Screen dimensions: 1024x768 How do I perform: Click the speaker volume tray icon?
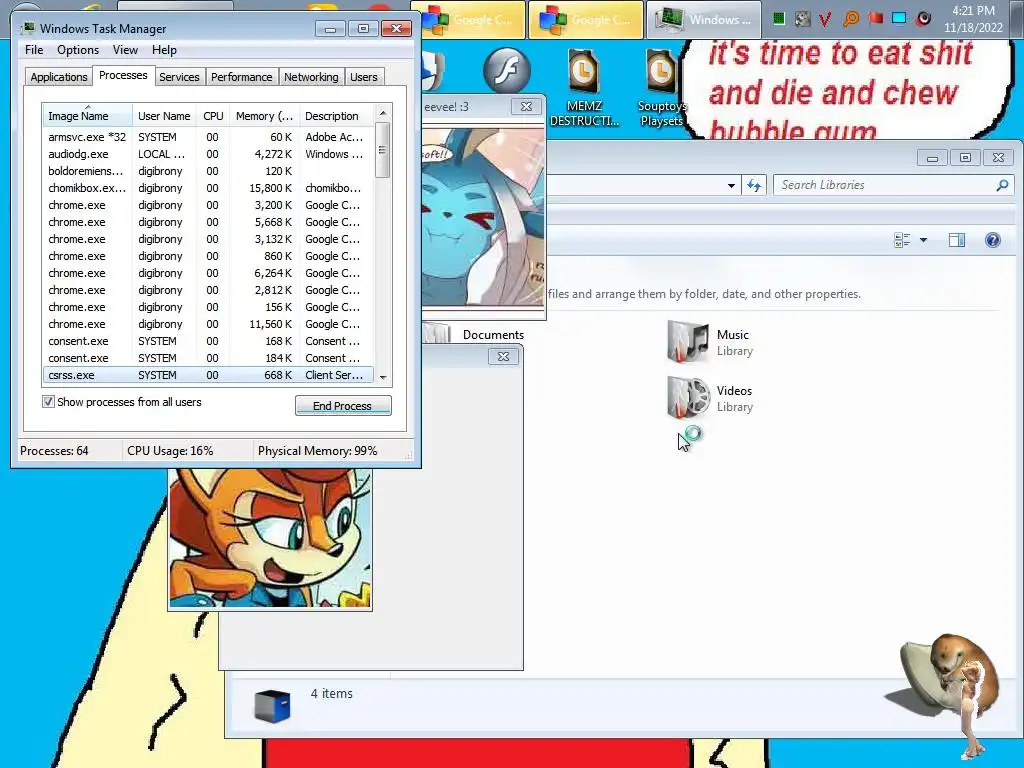[x=923, y=18]
